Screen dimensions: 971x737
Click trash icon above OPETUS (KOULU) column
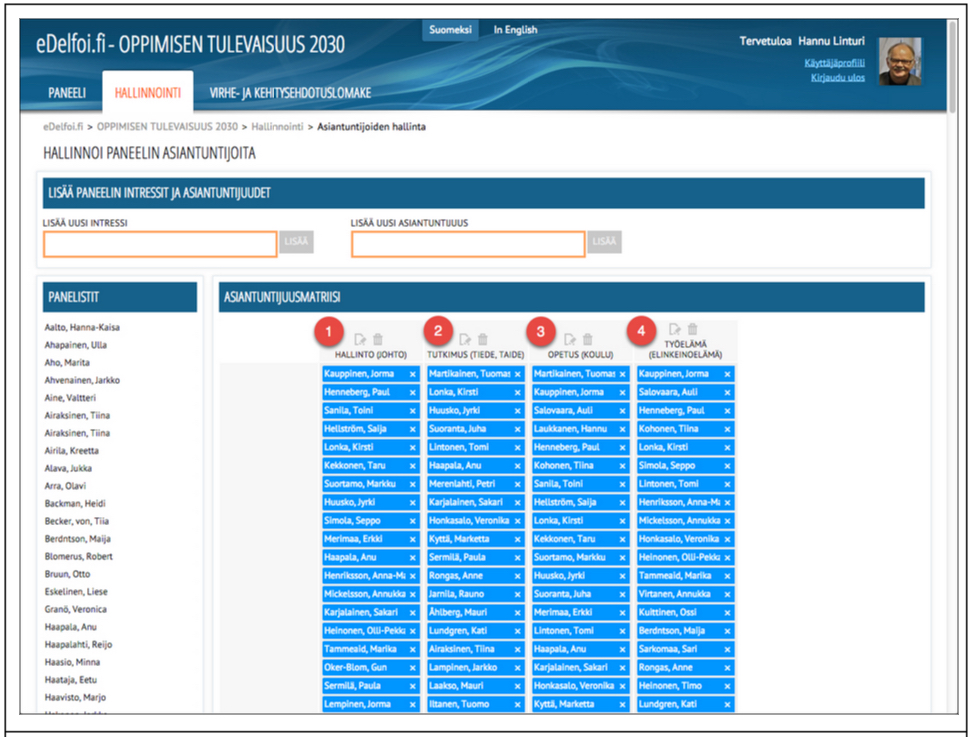588,340
